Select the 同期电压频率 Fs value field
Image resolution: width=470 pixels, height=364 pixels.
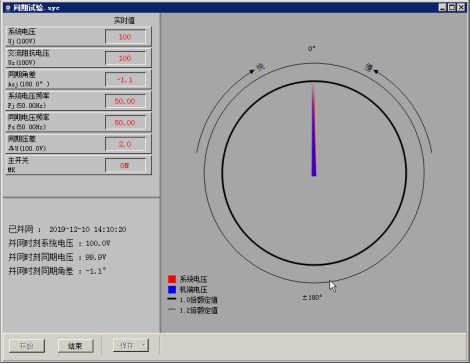pos(125,123)
